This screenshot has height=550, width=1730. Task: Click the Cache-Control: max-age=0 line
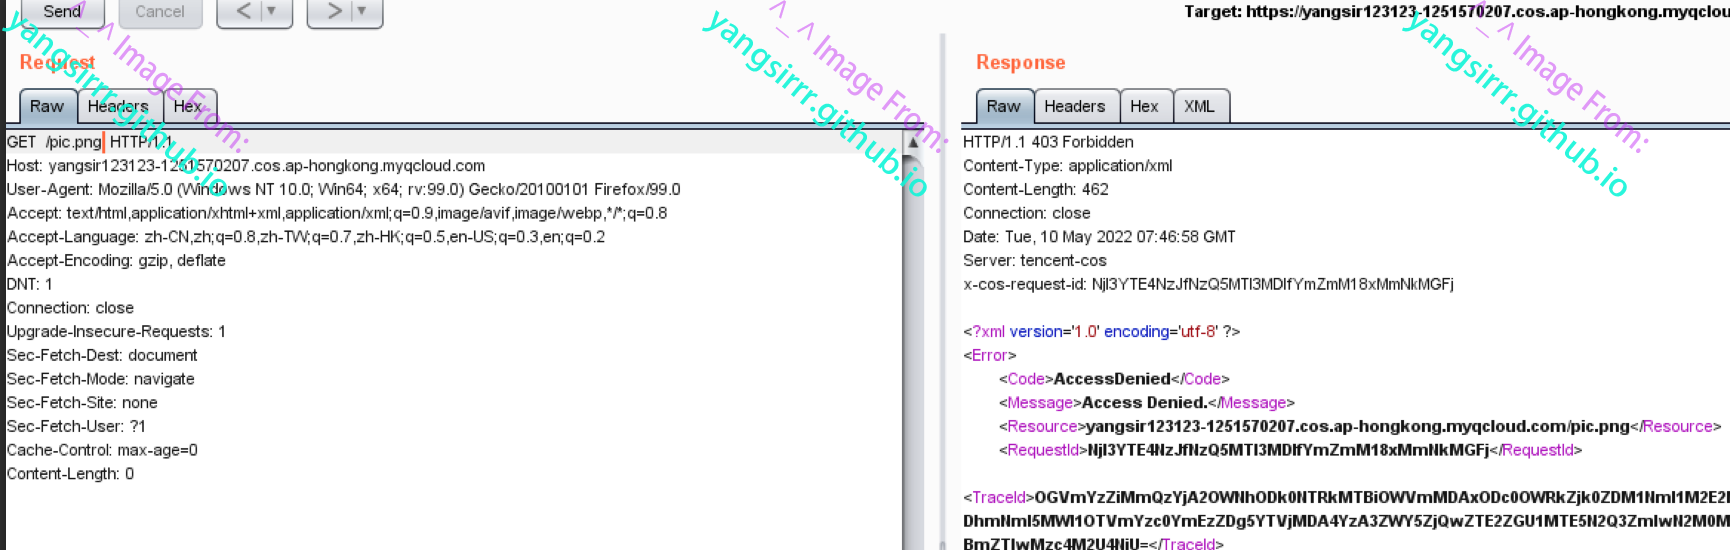click(102, 451)
